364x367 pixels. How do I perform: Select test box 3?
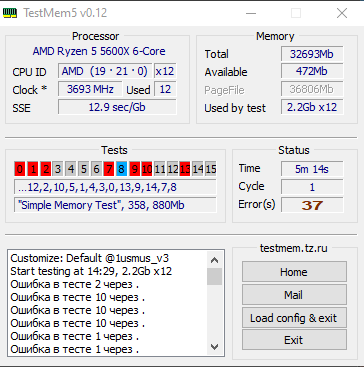click(58, 169)
